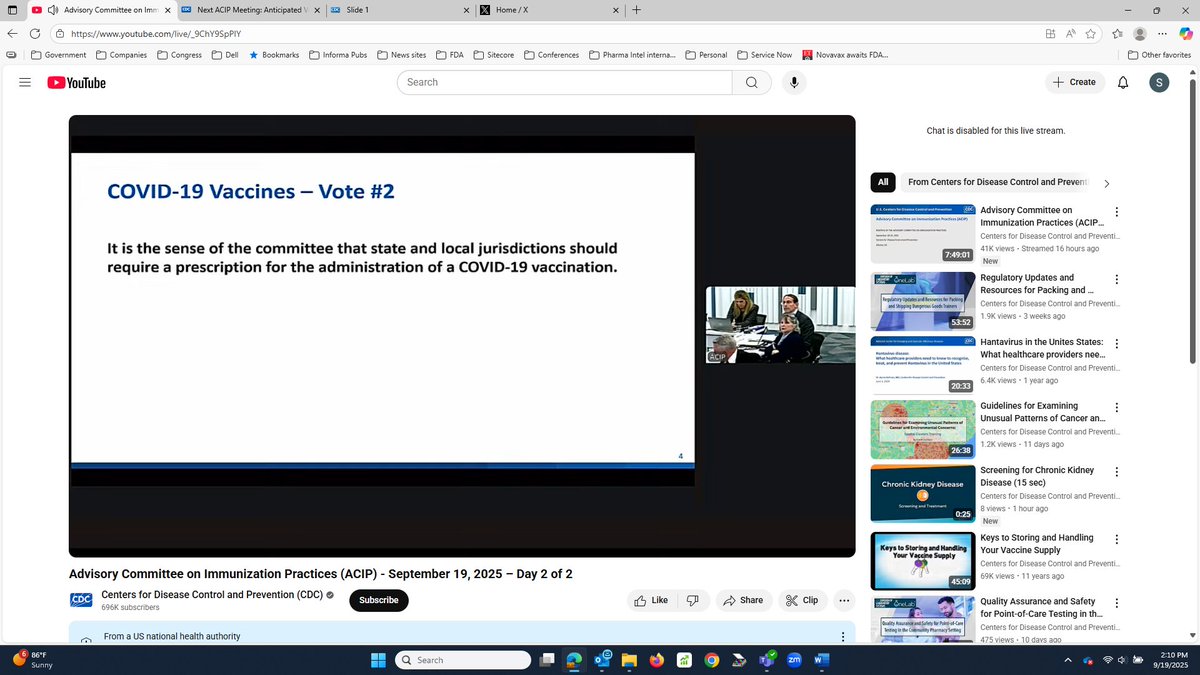The height and width of the screenshot is (675, 1200).
Task: Open File Explorer from the taskbar
Action: click(629, 660)
